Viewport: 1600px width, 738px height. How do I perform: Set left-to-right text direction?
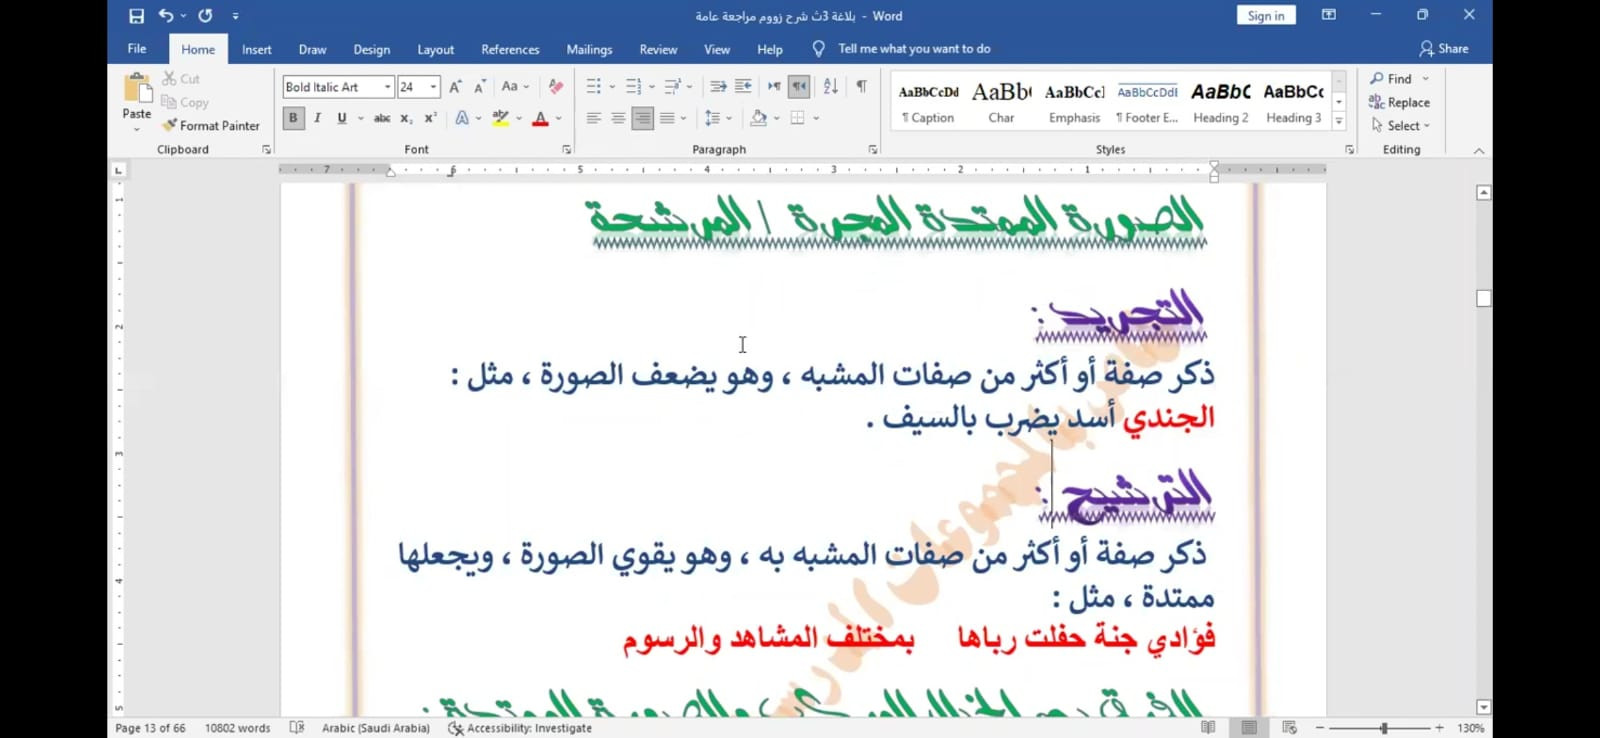pyautogui.click(x=774, y=87)
